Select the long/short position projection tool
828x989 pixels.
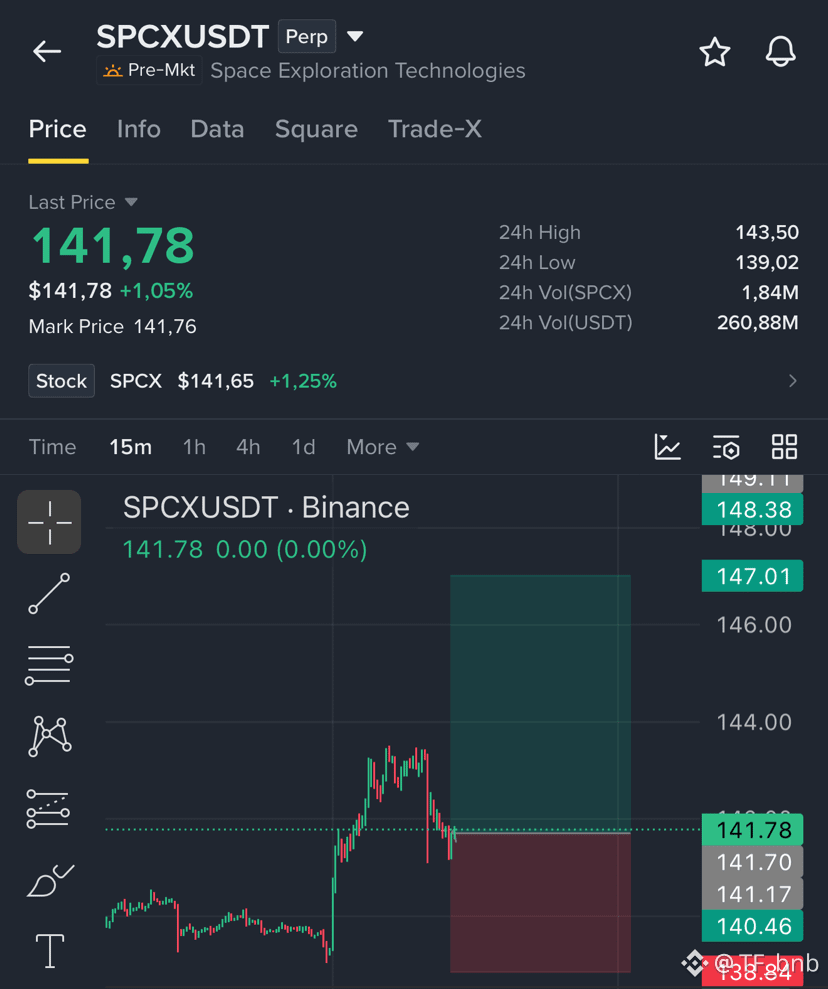pos(48,809)
